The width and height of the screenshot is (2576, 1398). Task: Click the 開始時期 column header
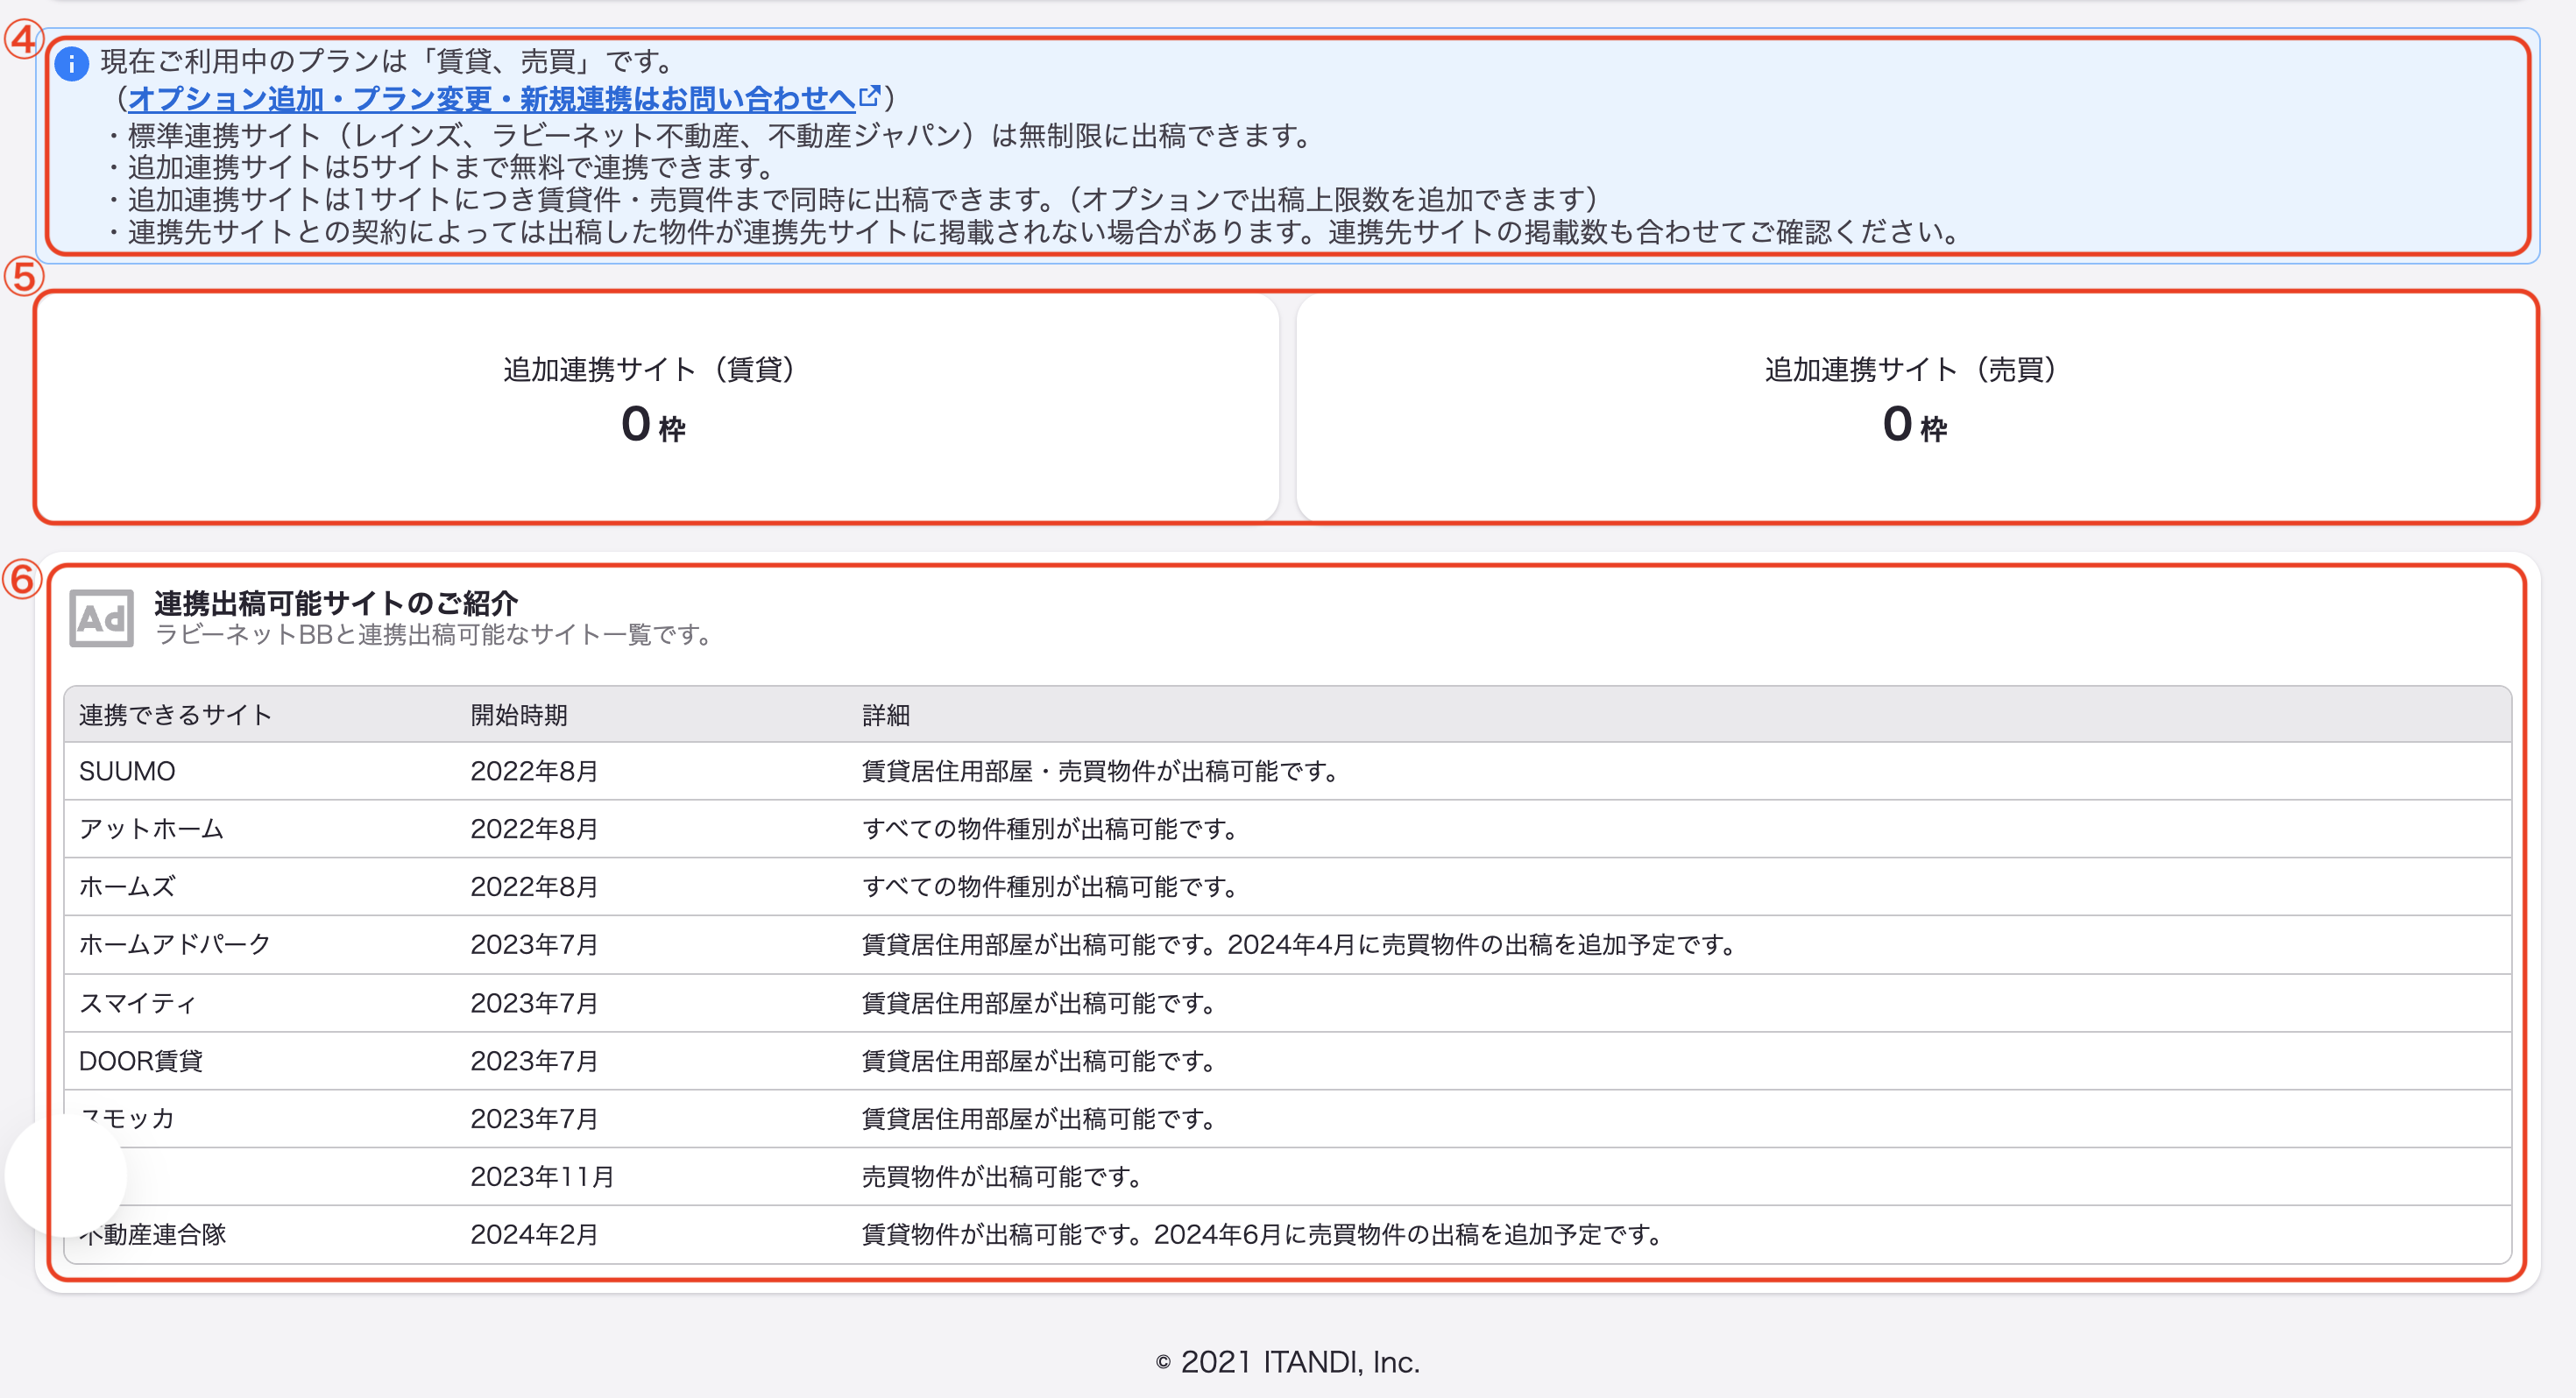click(x=519, y=715)
